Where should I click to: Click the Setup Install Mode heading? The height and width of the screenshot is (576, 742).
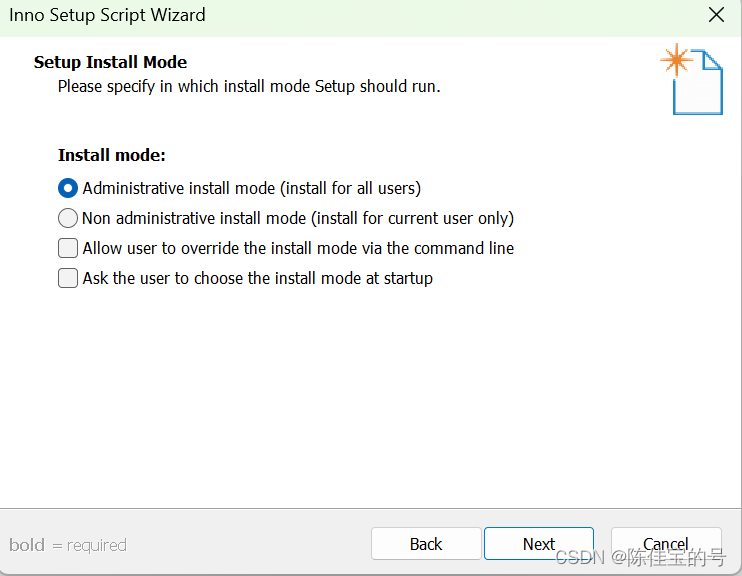(110, 62)
